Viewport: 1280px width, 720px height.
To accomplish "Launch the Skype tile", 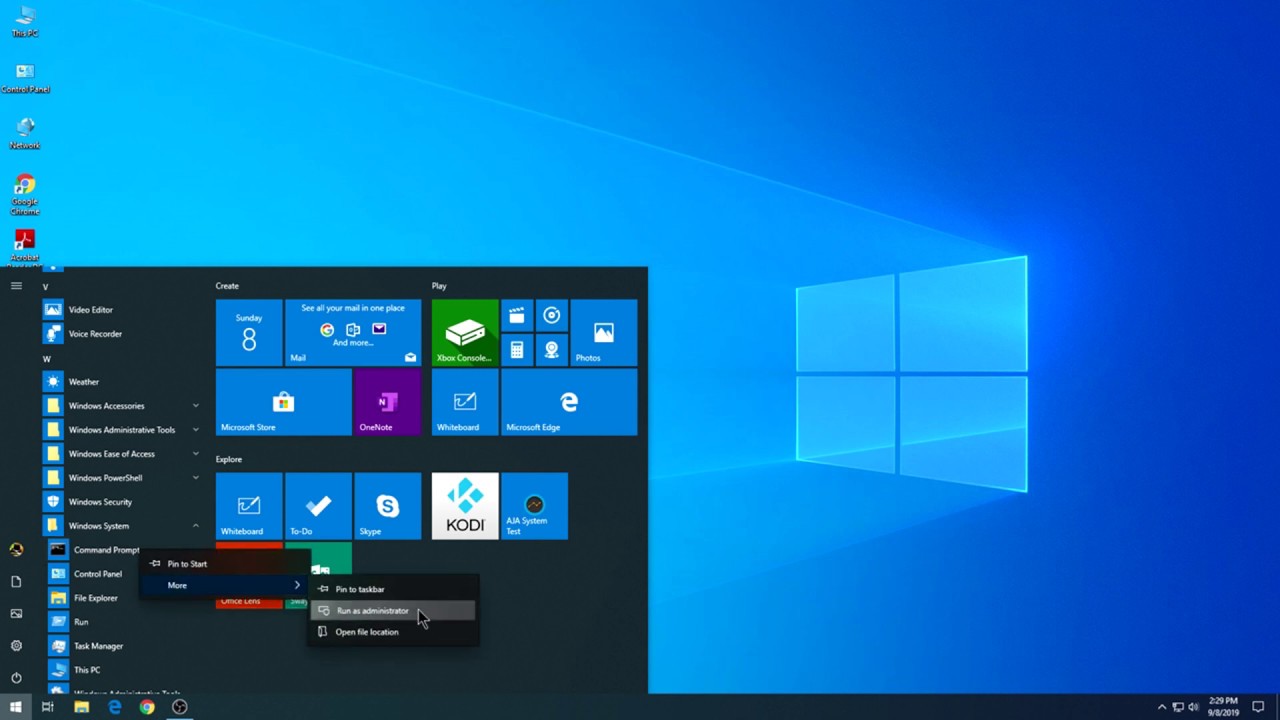I will (x=388, y=506).
